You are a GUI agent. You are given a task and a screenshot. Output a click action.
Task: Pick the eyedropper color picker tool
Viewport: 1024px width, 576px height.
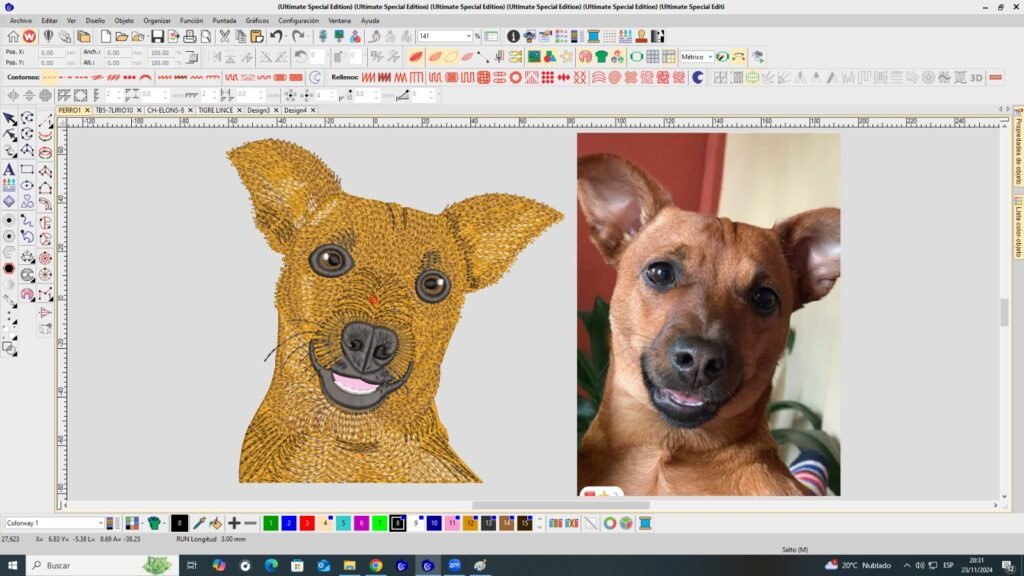pyautogui.click(x=198, y=523)
